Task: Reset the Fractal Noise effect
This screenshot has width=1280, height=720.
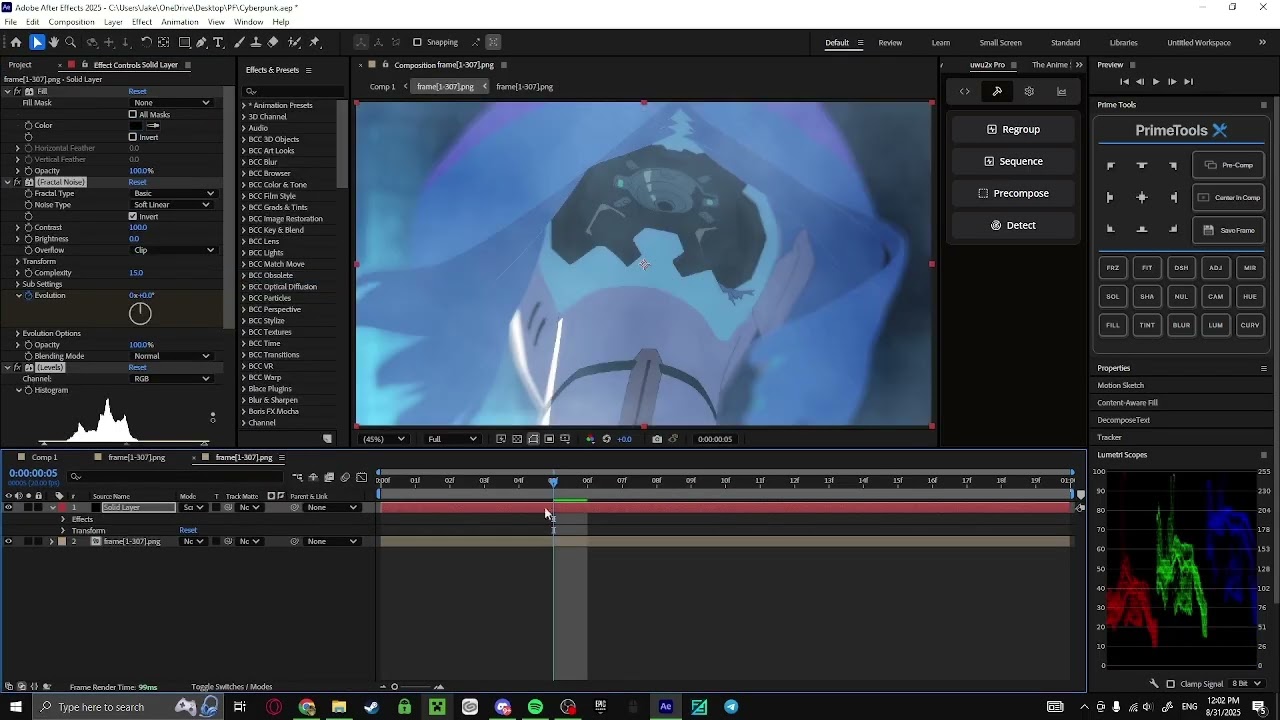Action: click(138, 182)
